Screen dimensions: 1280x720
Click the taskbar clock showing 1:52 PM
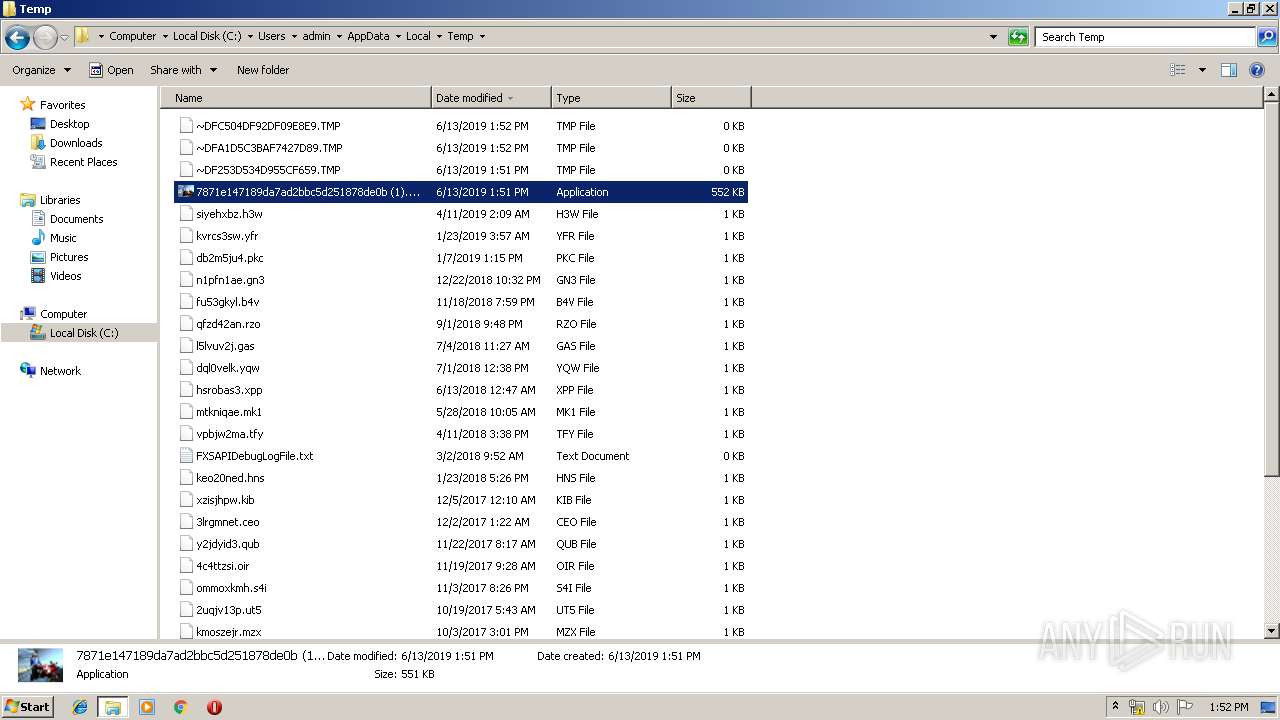1228,707
